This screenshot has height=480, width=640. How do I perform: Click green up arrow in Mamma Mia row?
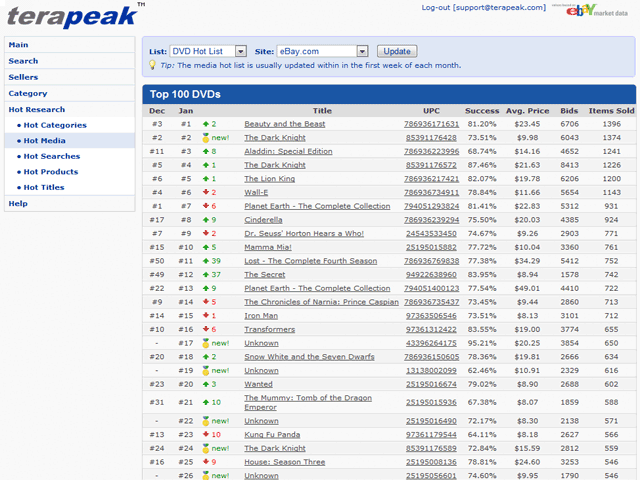click(206, 247)
